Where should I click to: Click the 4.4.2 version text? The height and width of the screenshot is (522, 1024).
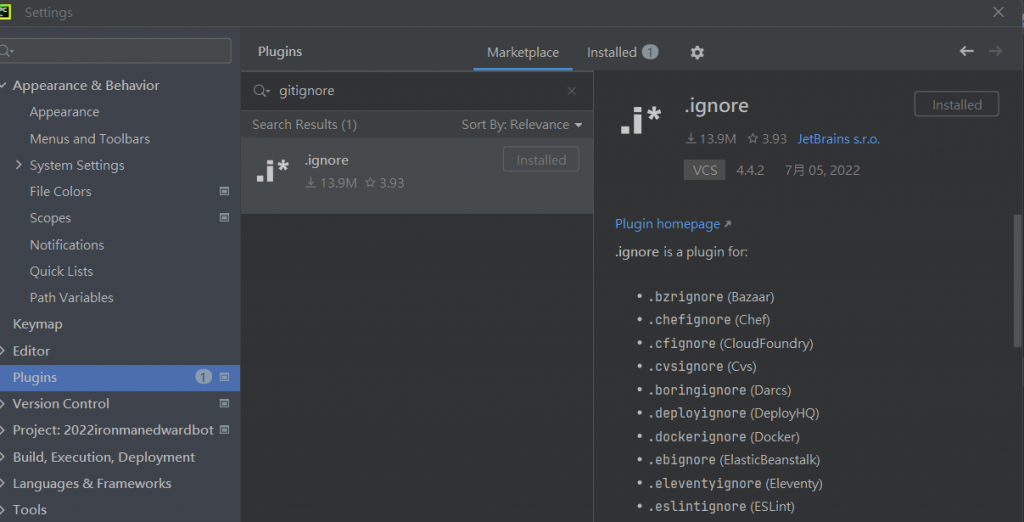[750, 171]
